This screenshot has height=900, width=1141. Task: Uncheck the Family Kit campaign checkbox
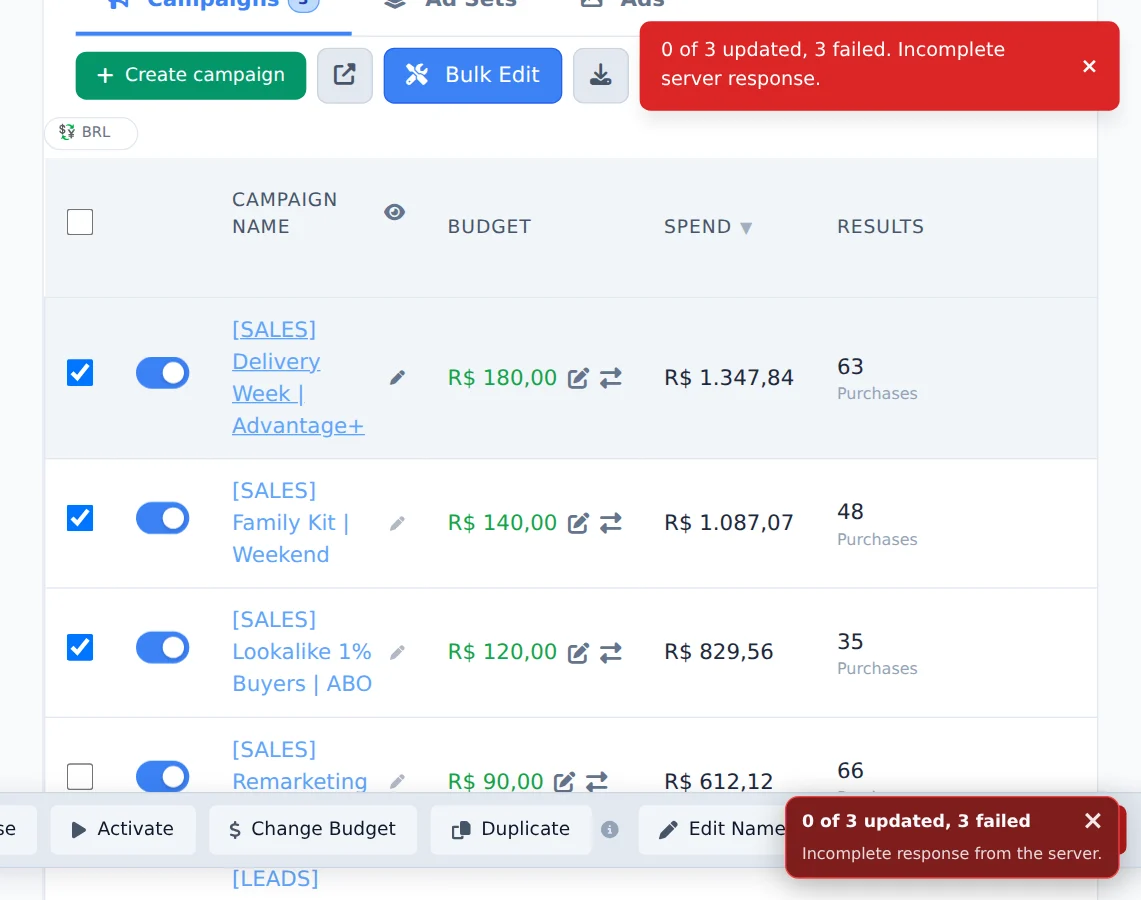(x=80, y=518)
